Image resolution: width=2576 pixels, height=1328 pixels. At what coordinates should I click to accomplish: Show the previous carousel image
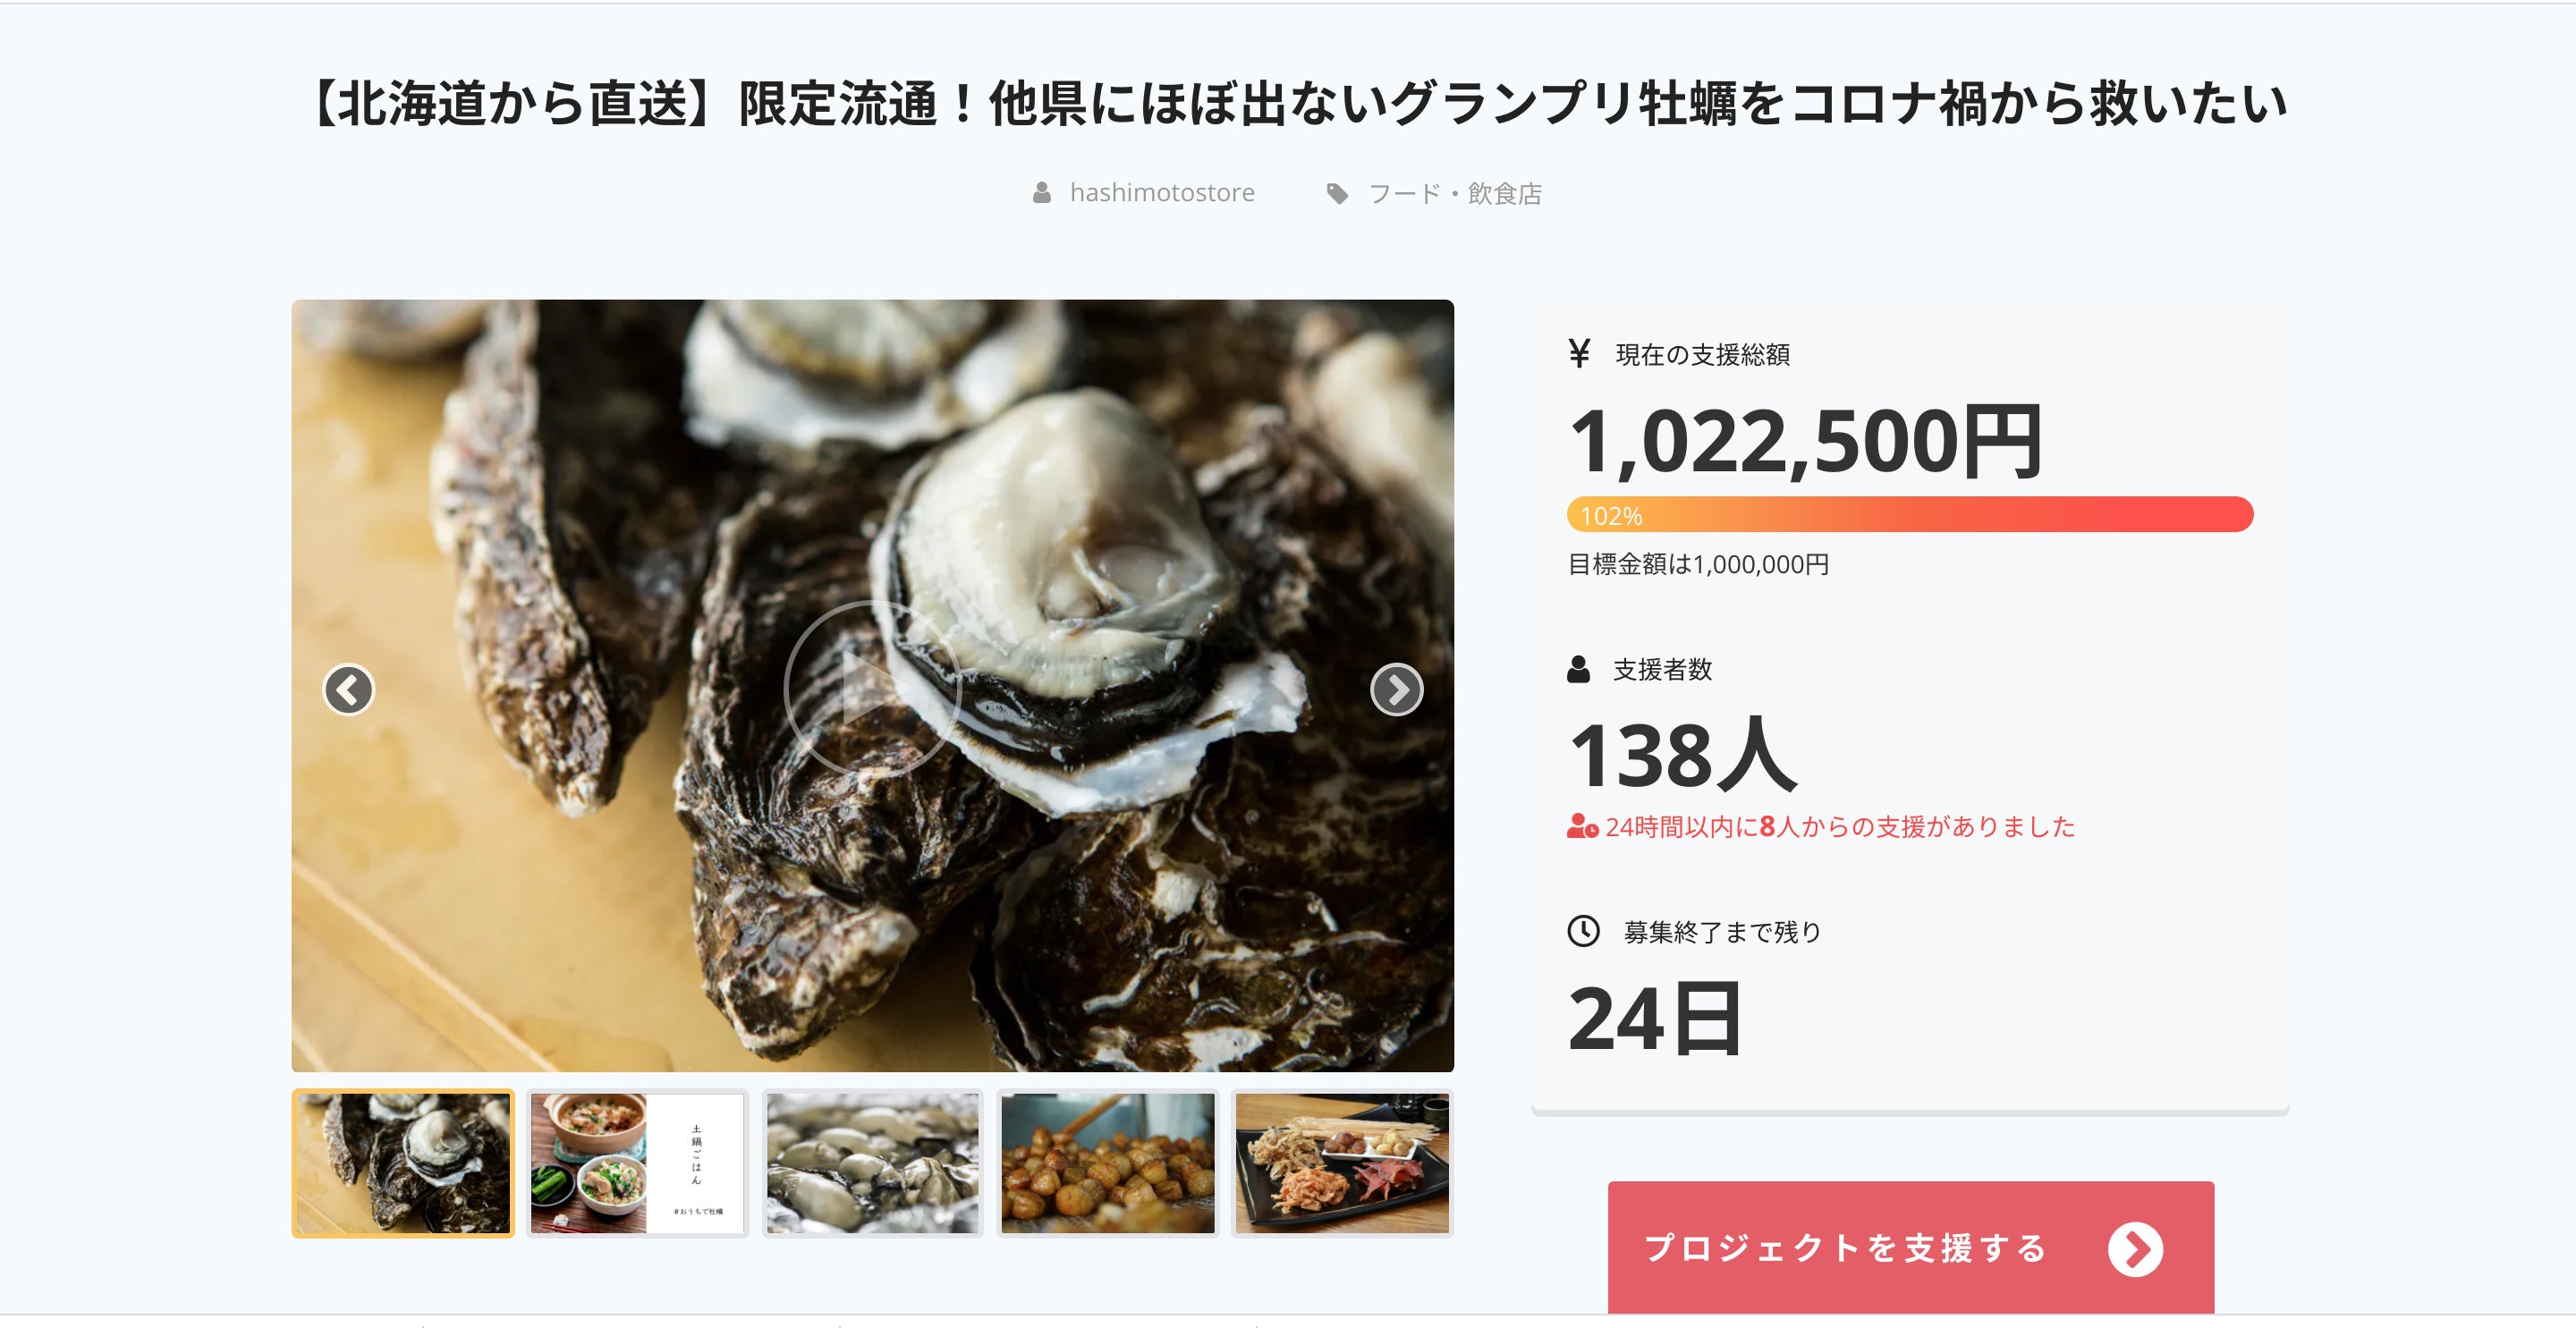pos(348,689)
